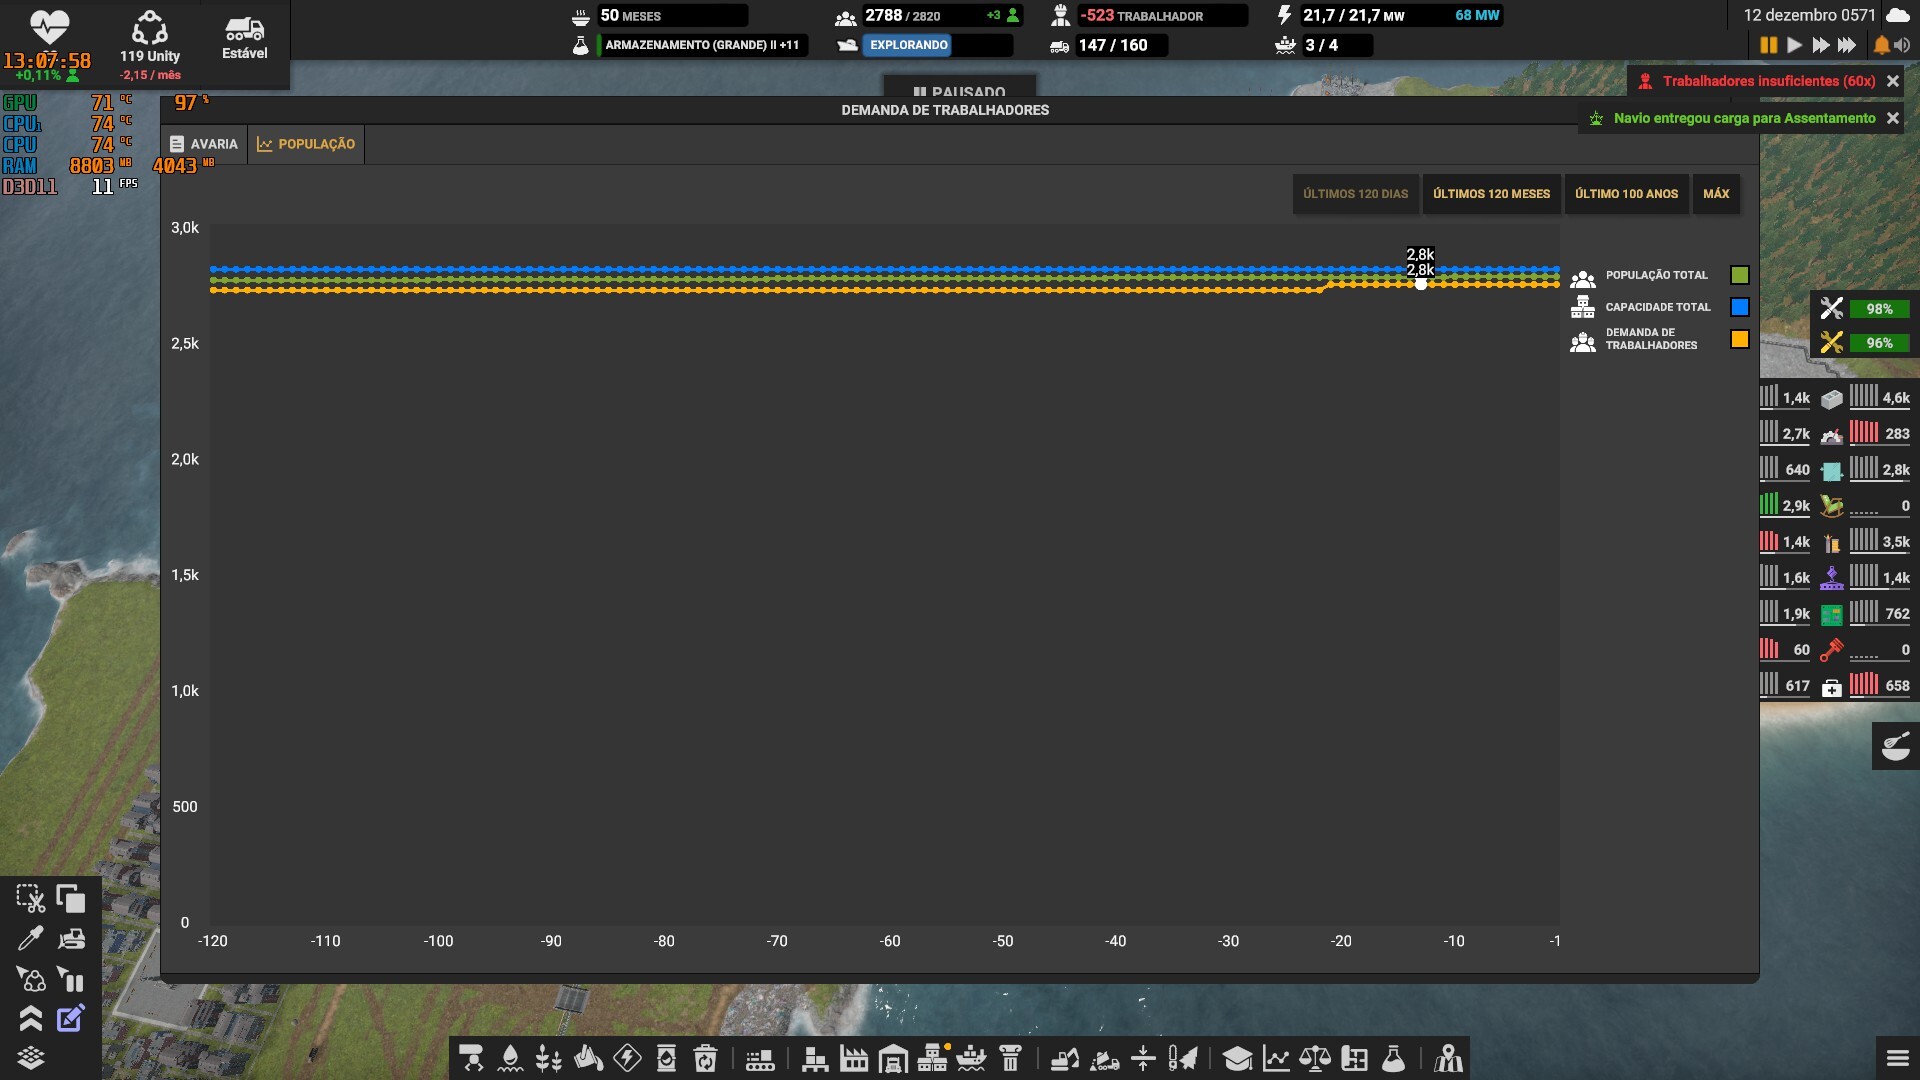Screen dimensions: 1920x1080
Task: Open the trading scales icon
Action: coord(1315,1058)
